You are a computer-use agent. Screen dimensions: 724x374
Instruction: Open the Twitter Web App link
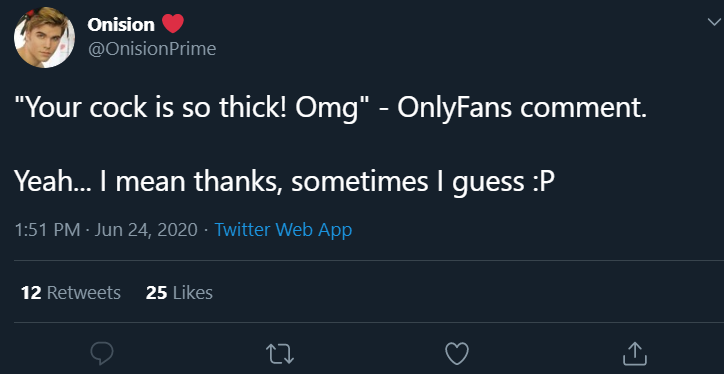coord(284,229)
